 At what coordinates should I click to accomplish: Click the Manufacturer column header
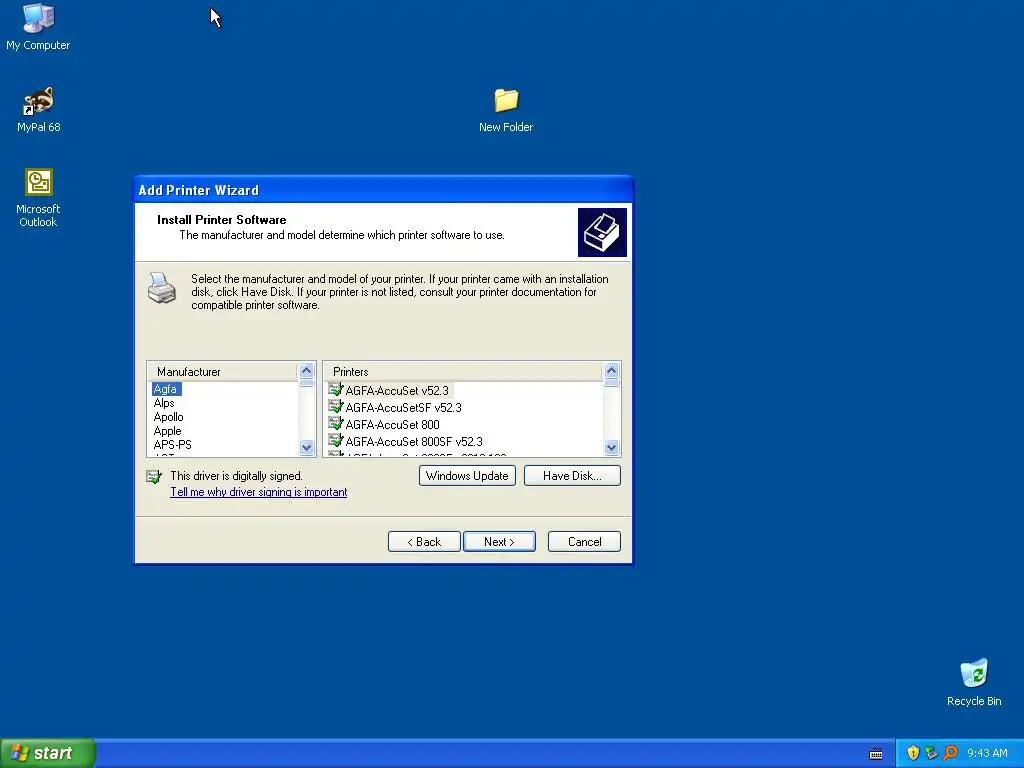pyautogui.click(x=223, y=372)
